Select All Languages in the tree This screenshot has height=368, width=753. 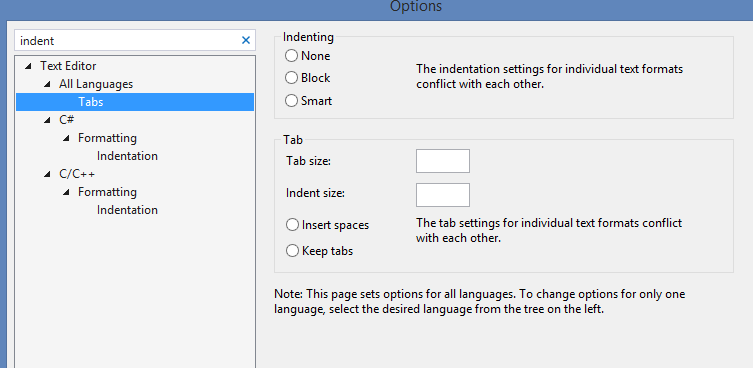tap(96, 84)
